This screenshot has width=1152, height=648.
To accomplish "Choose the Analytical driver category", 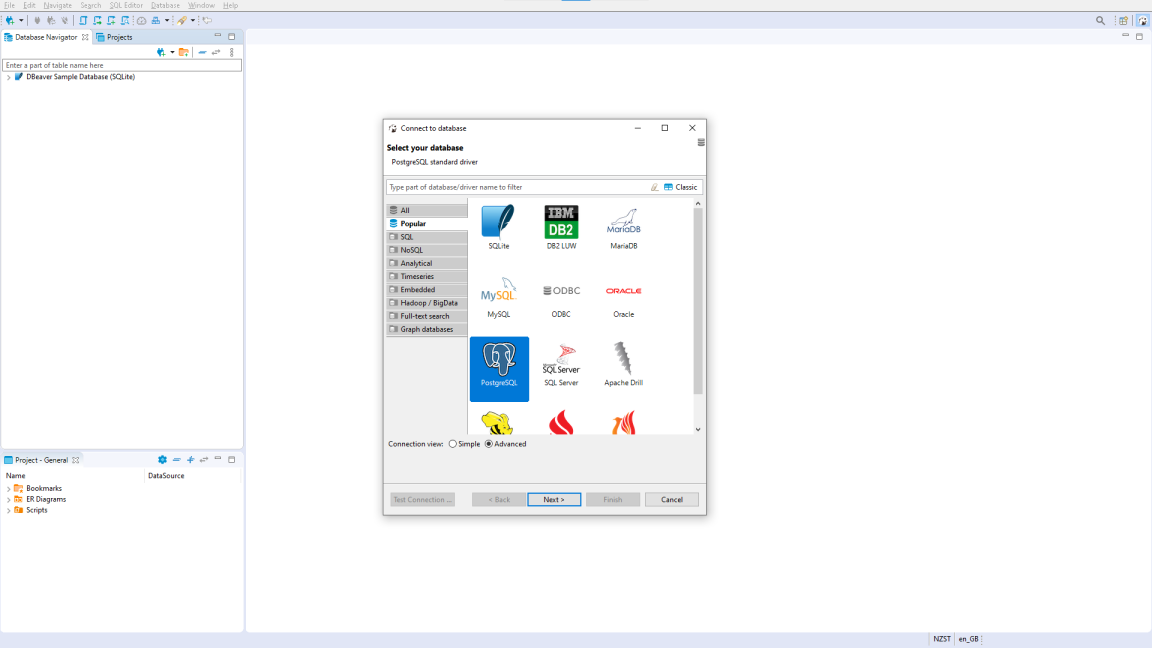I will 427,263.
